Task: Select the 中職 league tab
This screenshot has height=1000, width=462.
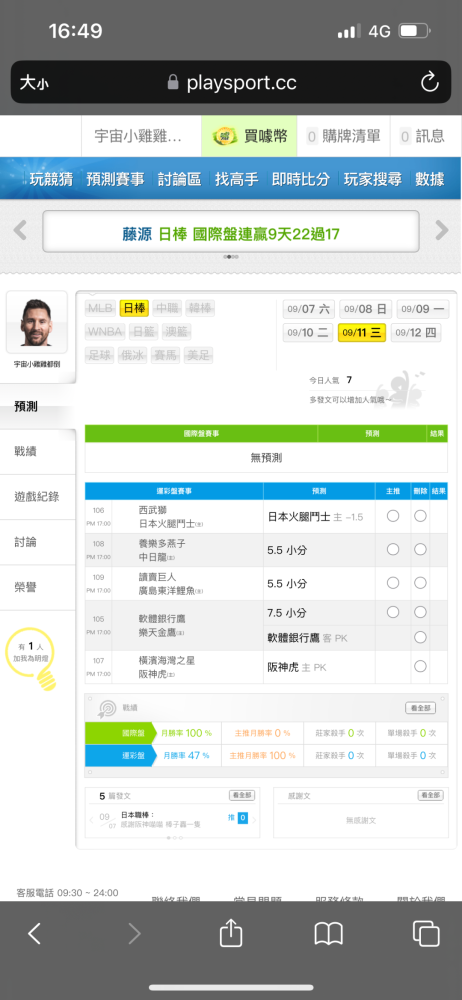Action: 167,309
